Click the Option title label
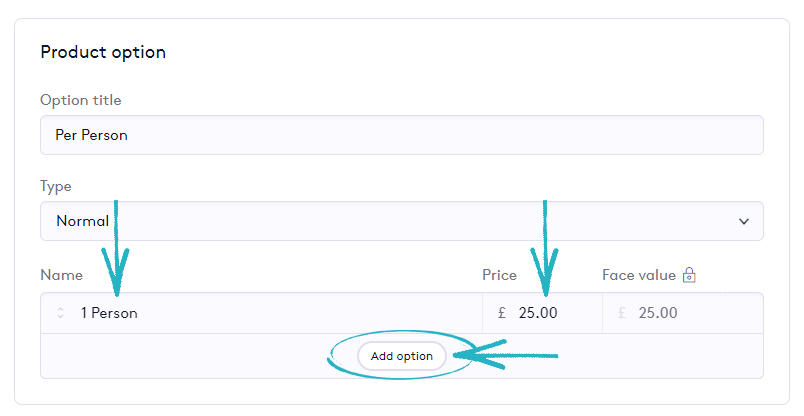The image size is (804, 416). (x=81, y=100)
